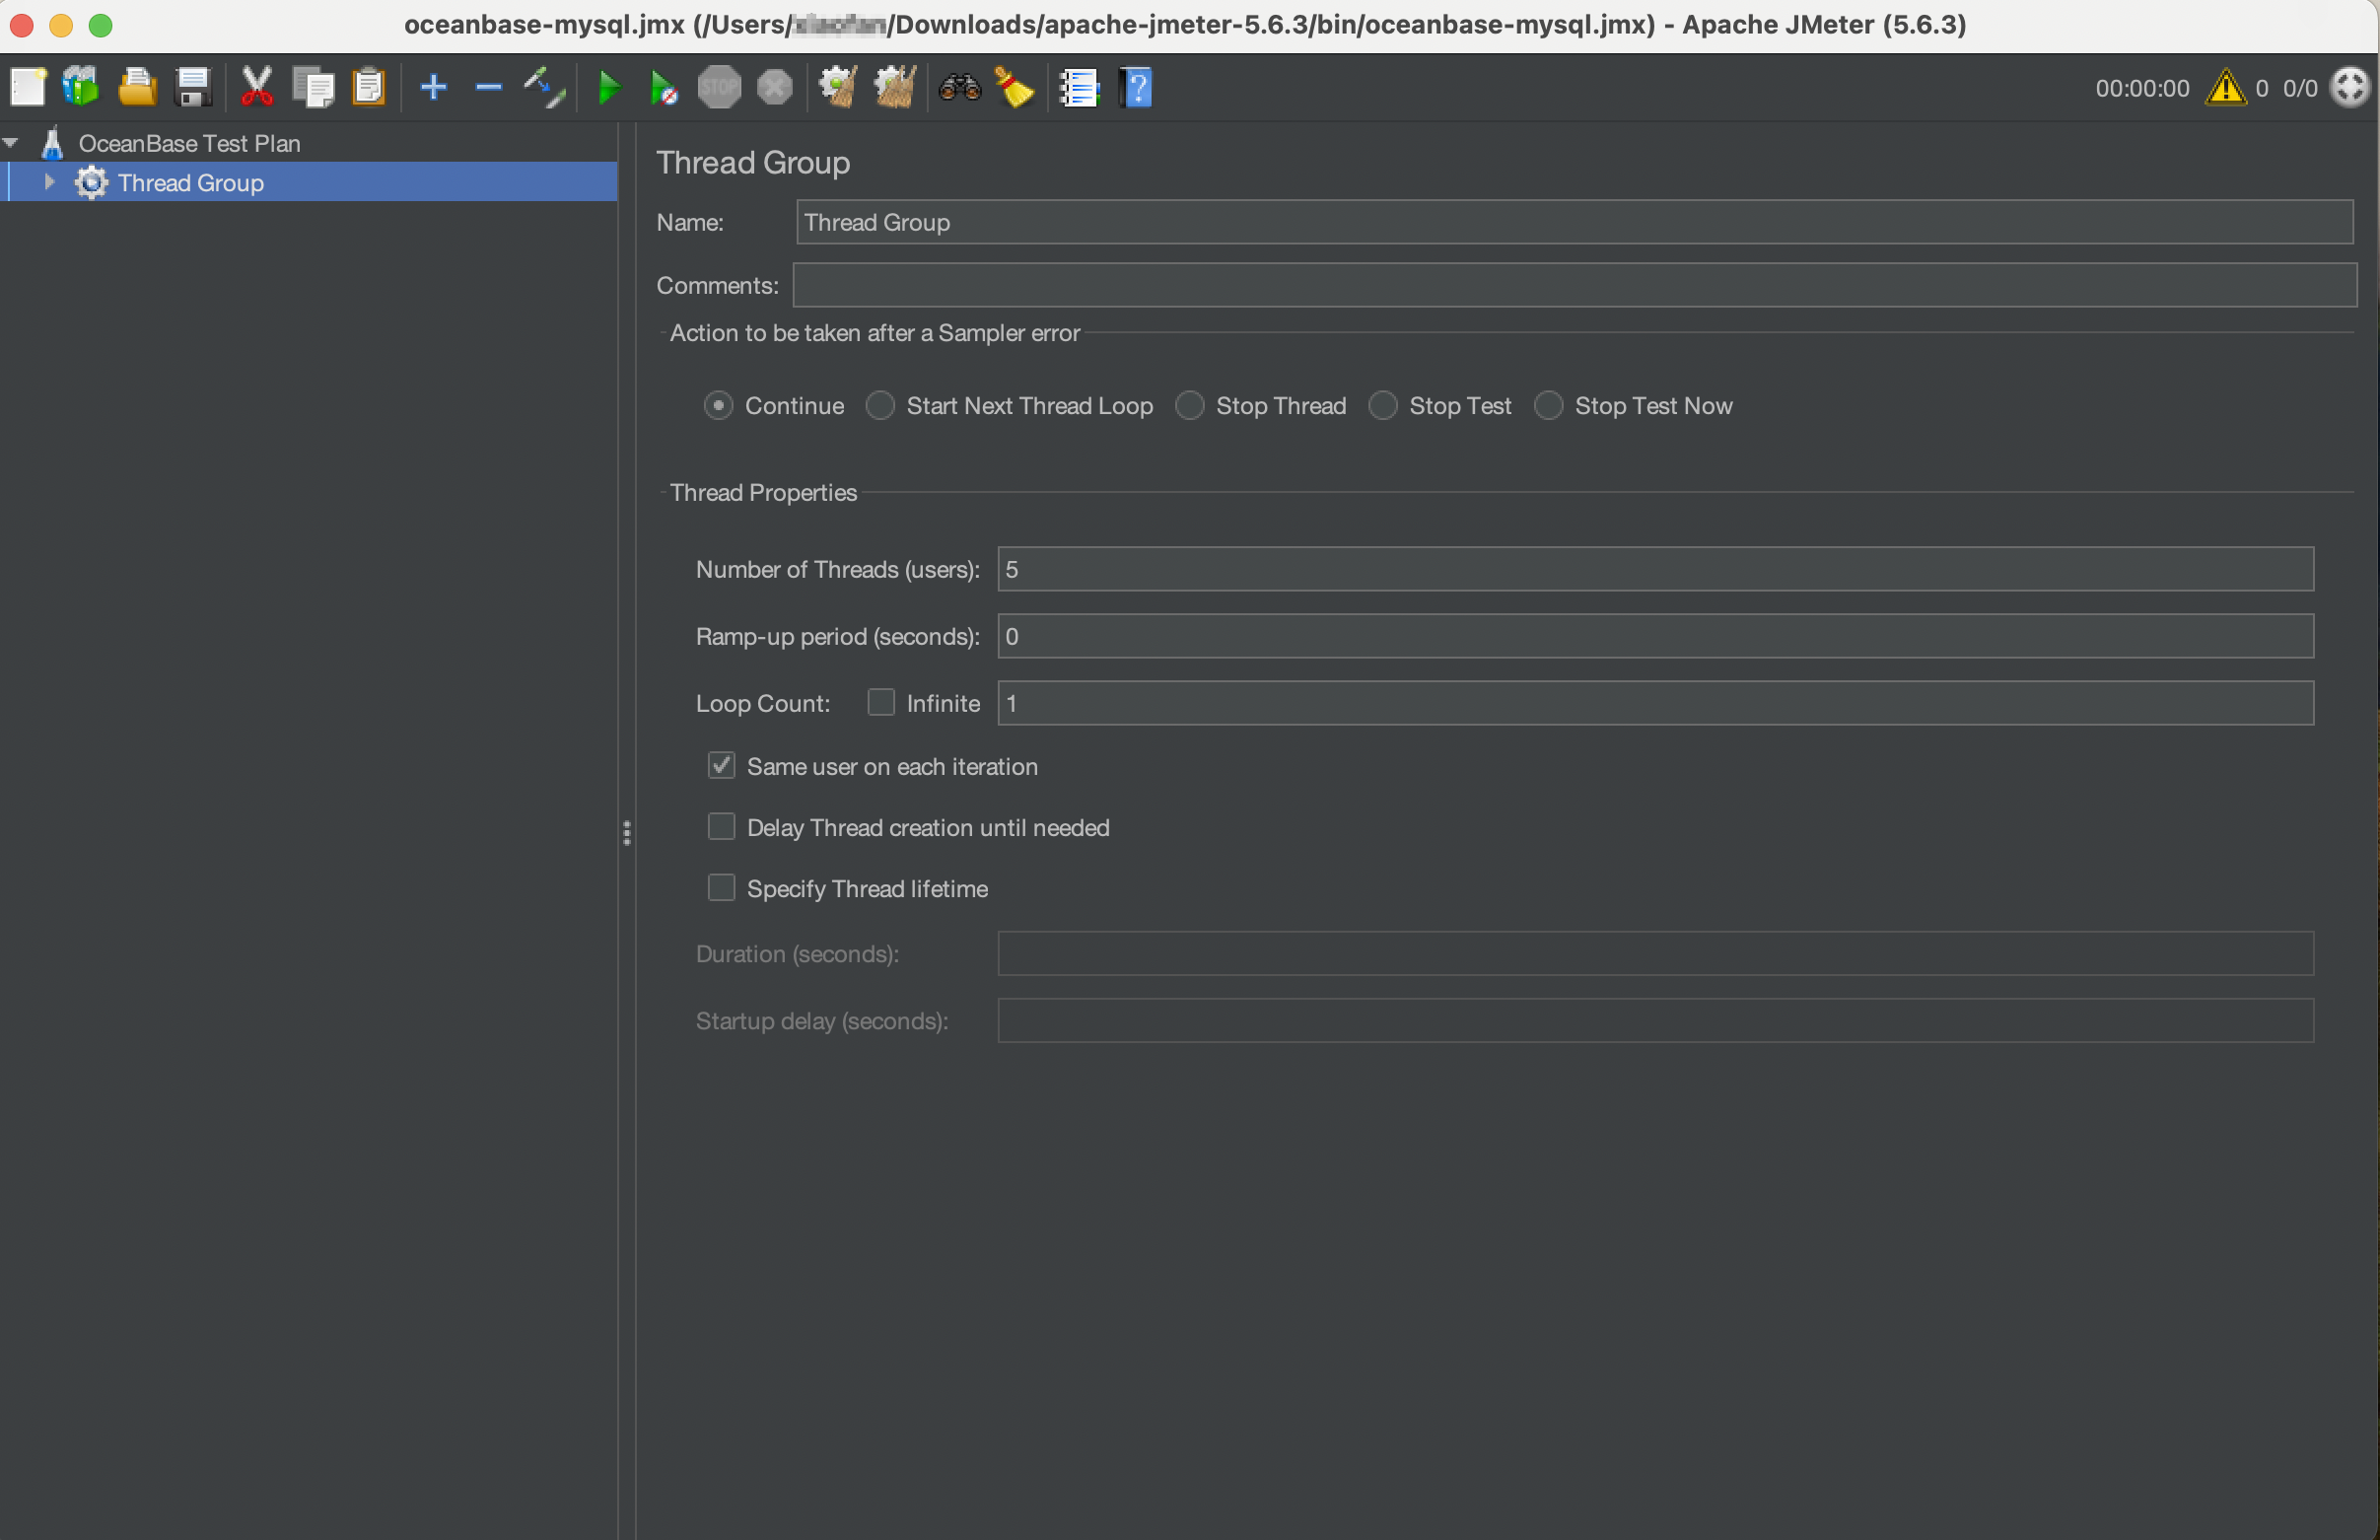Click the Help question mark icon
The width and height of the screenshot is (2380, 1540).
(x=1137, y=88)
